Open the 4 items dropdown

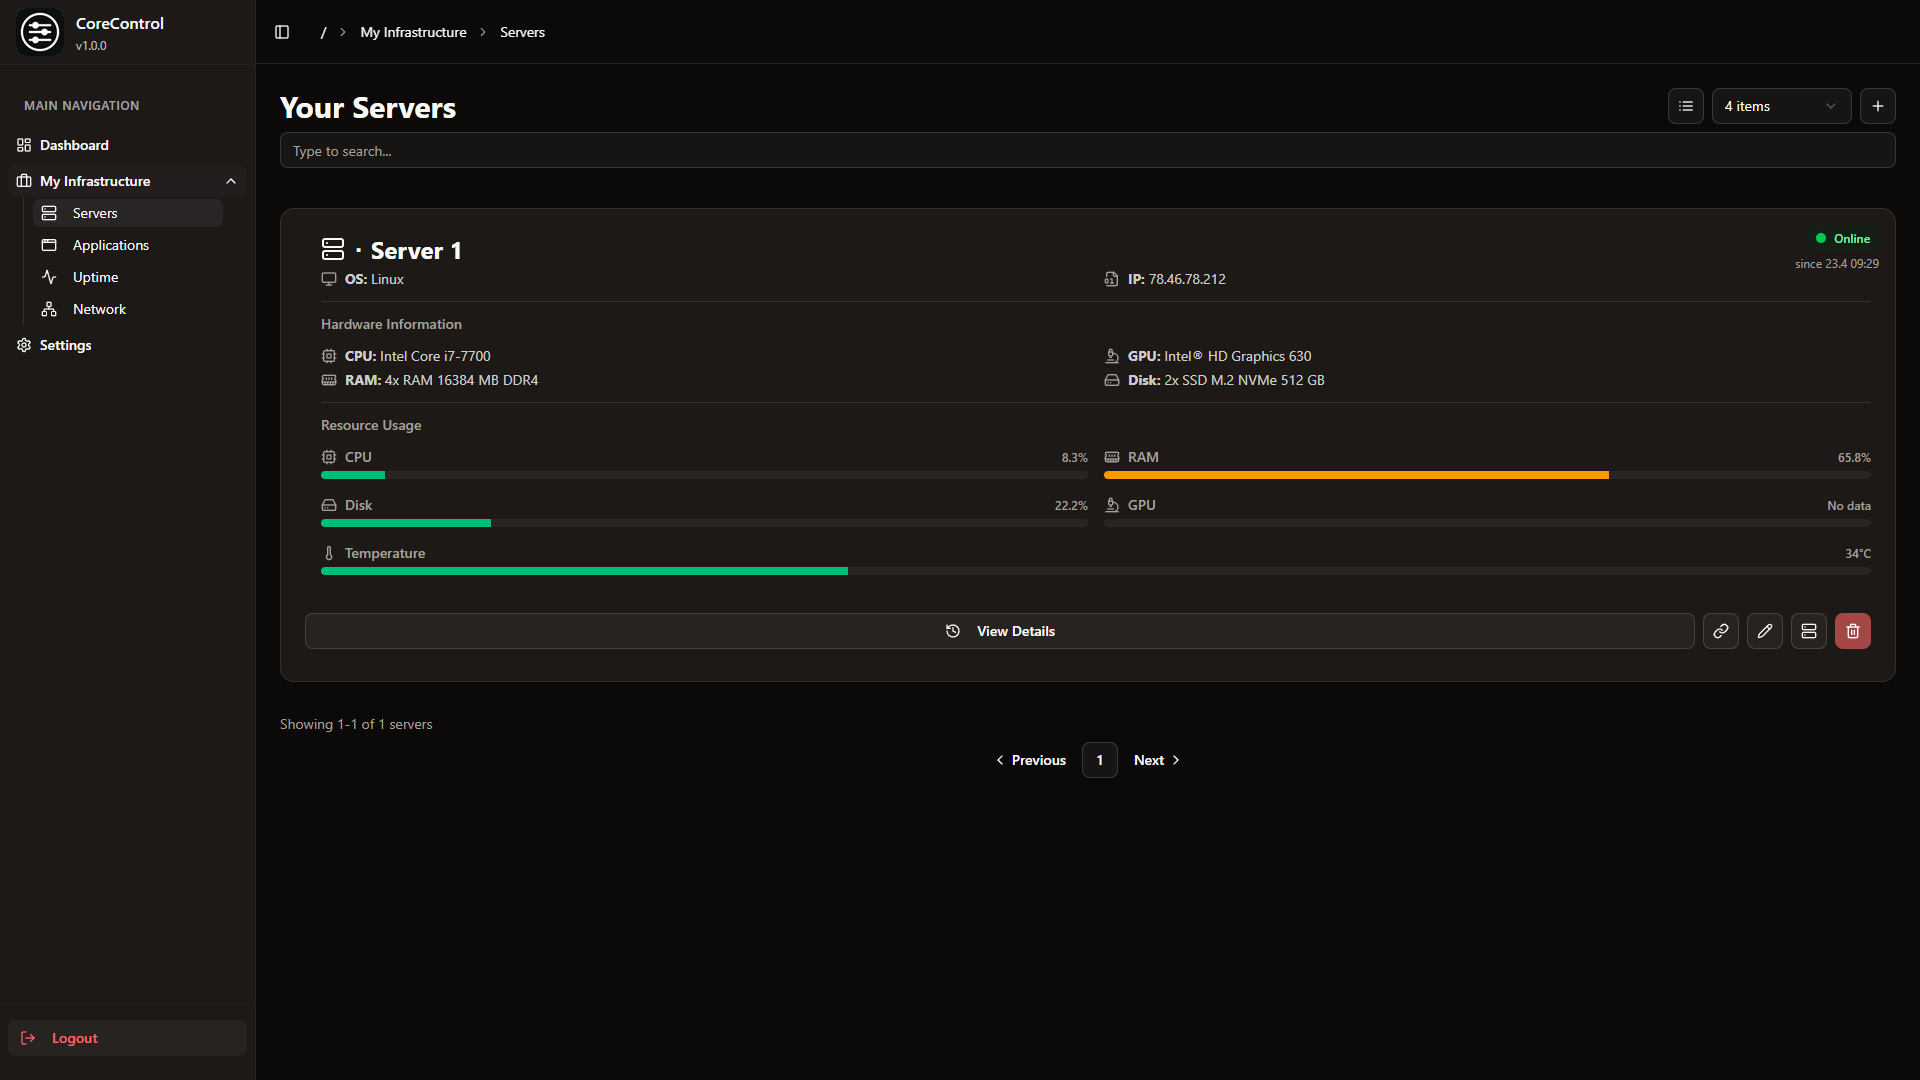coord(1780,106)
